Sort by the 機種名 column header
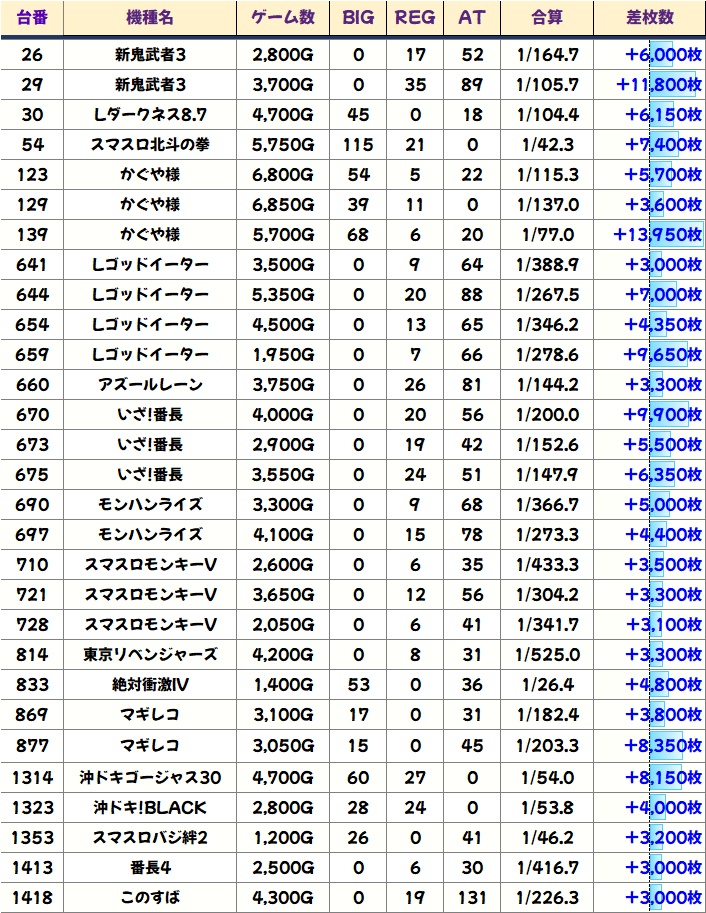 (150, 17)
